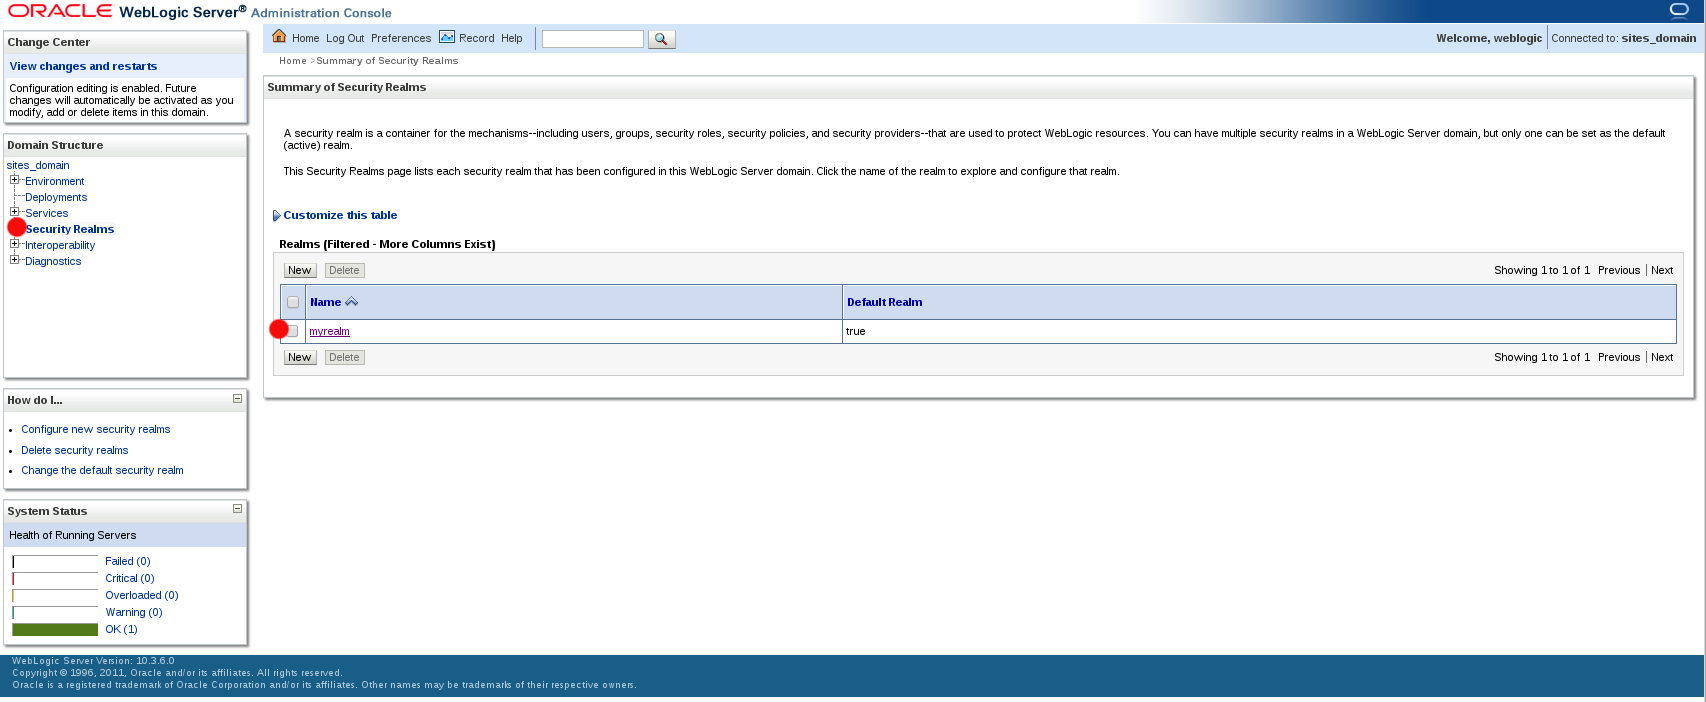The width and height of the screenshot is (1706, 702).
Task: Click the green OK health bar
Action: click(55, 629)
